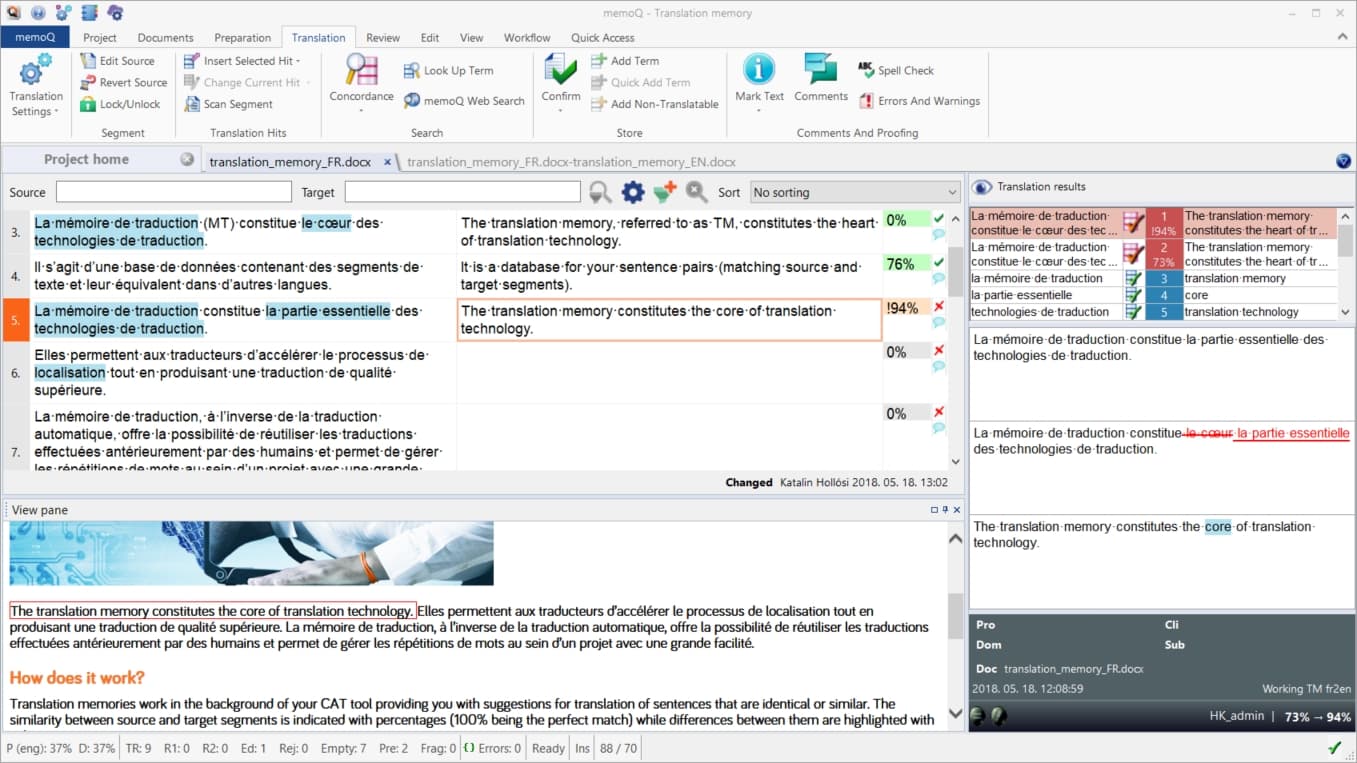Open the blue memoQ application menu
The image size is (1357, 763).
(x=35, y=38)
